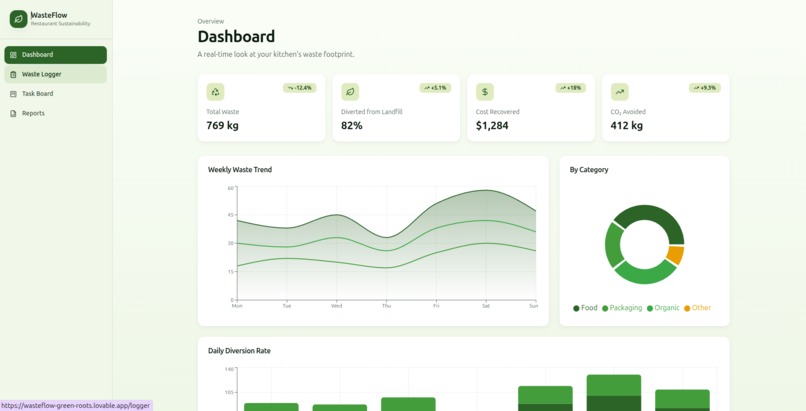Click the Waste Logger clipboard icon
806x411 pixels.
[13, 74]
